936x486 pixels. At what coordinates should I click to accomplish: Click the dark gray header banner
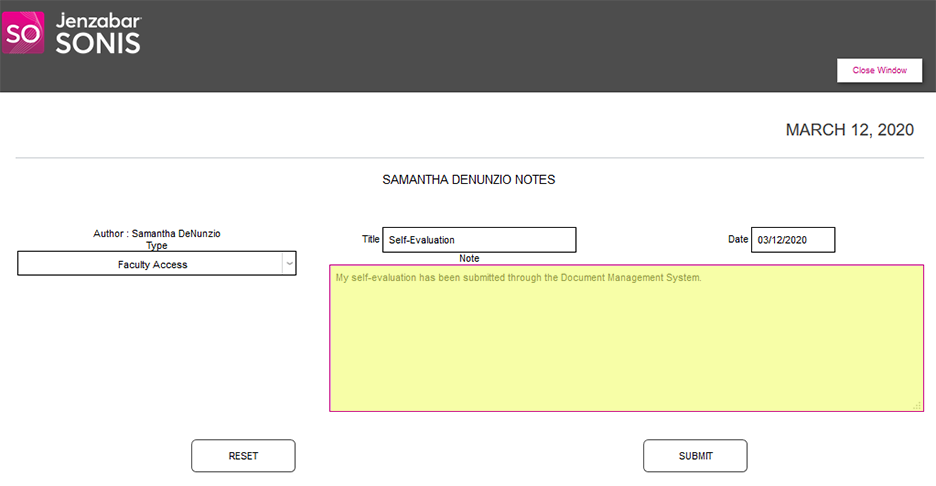pyautogui.click(x=500, y=45)
